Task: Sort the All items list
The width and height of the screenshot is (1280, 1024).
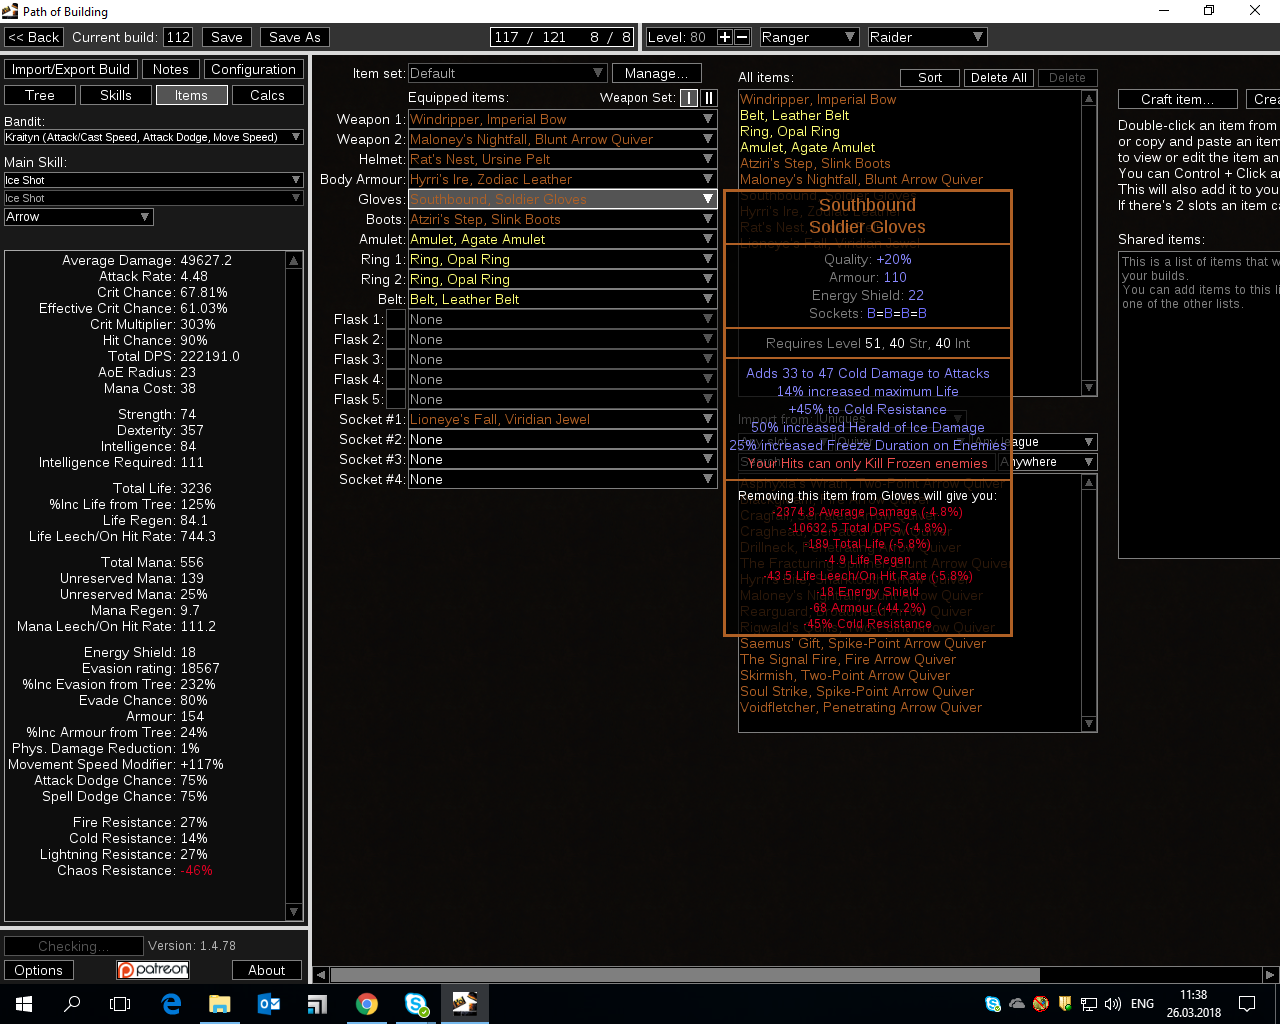Action: click(930, 77)
